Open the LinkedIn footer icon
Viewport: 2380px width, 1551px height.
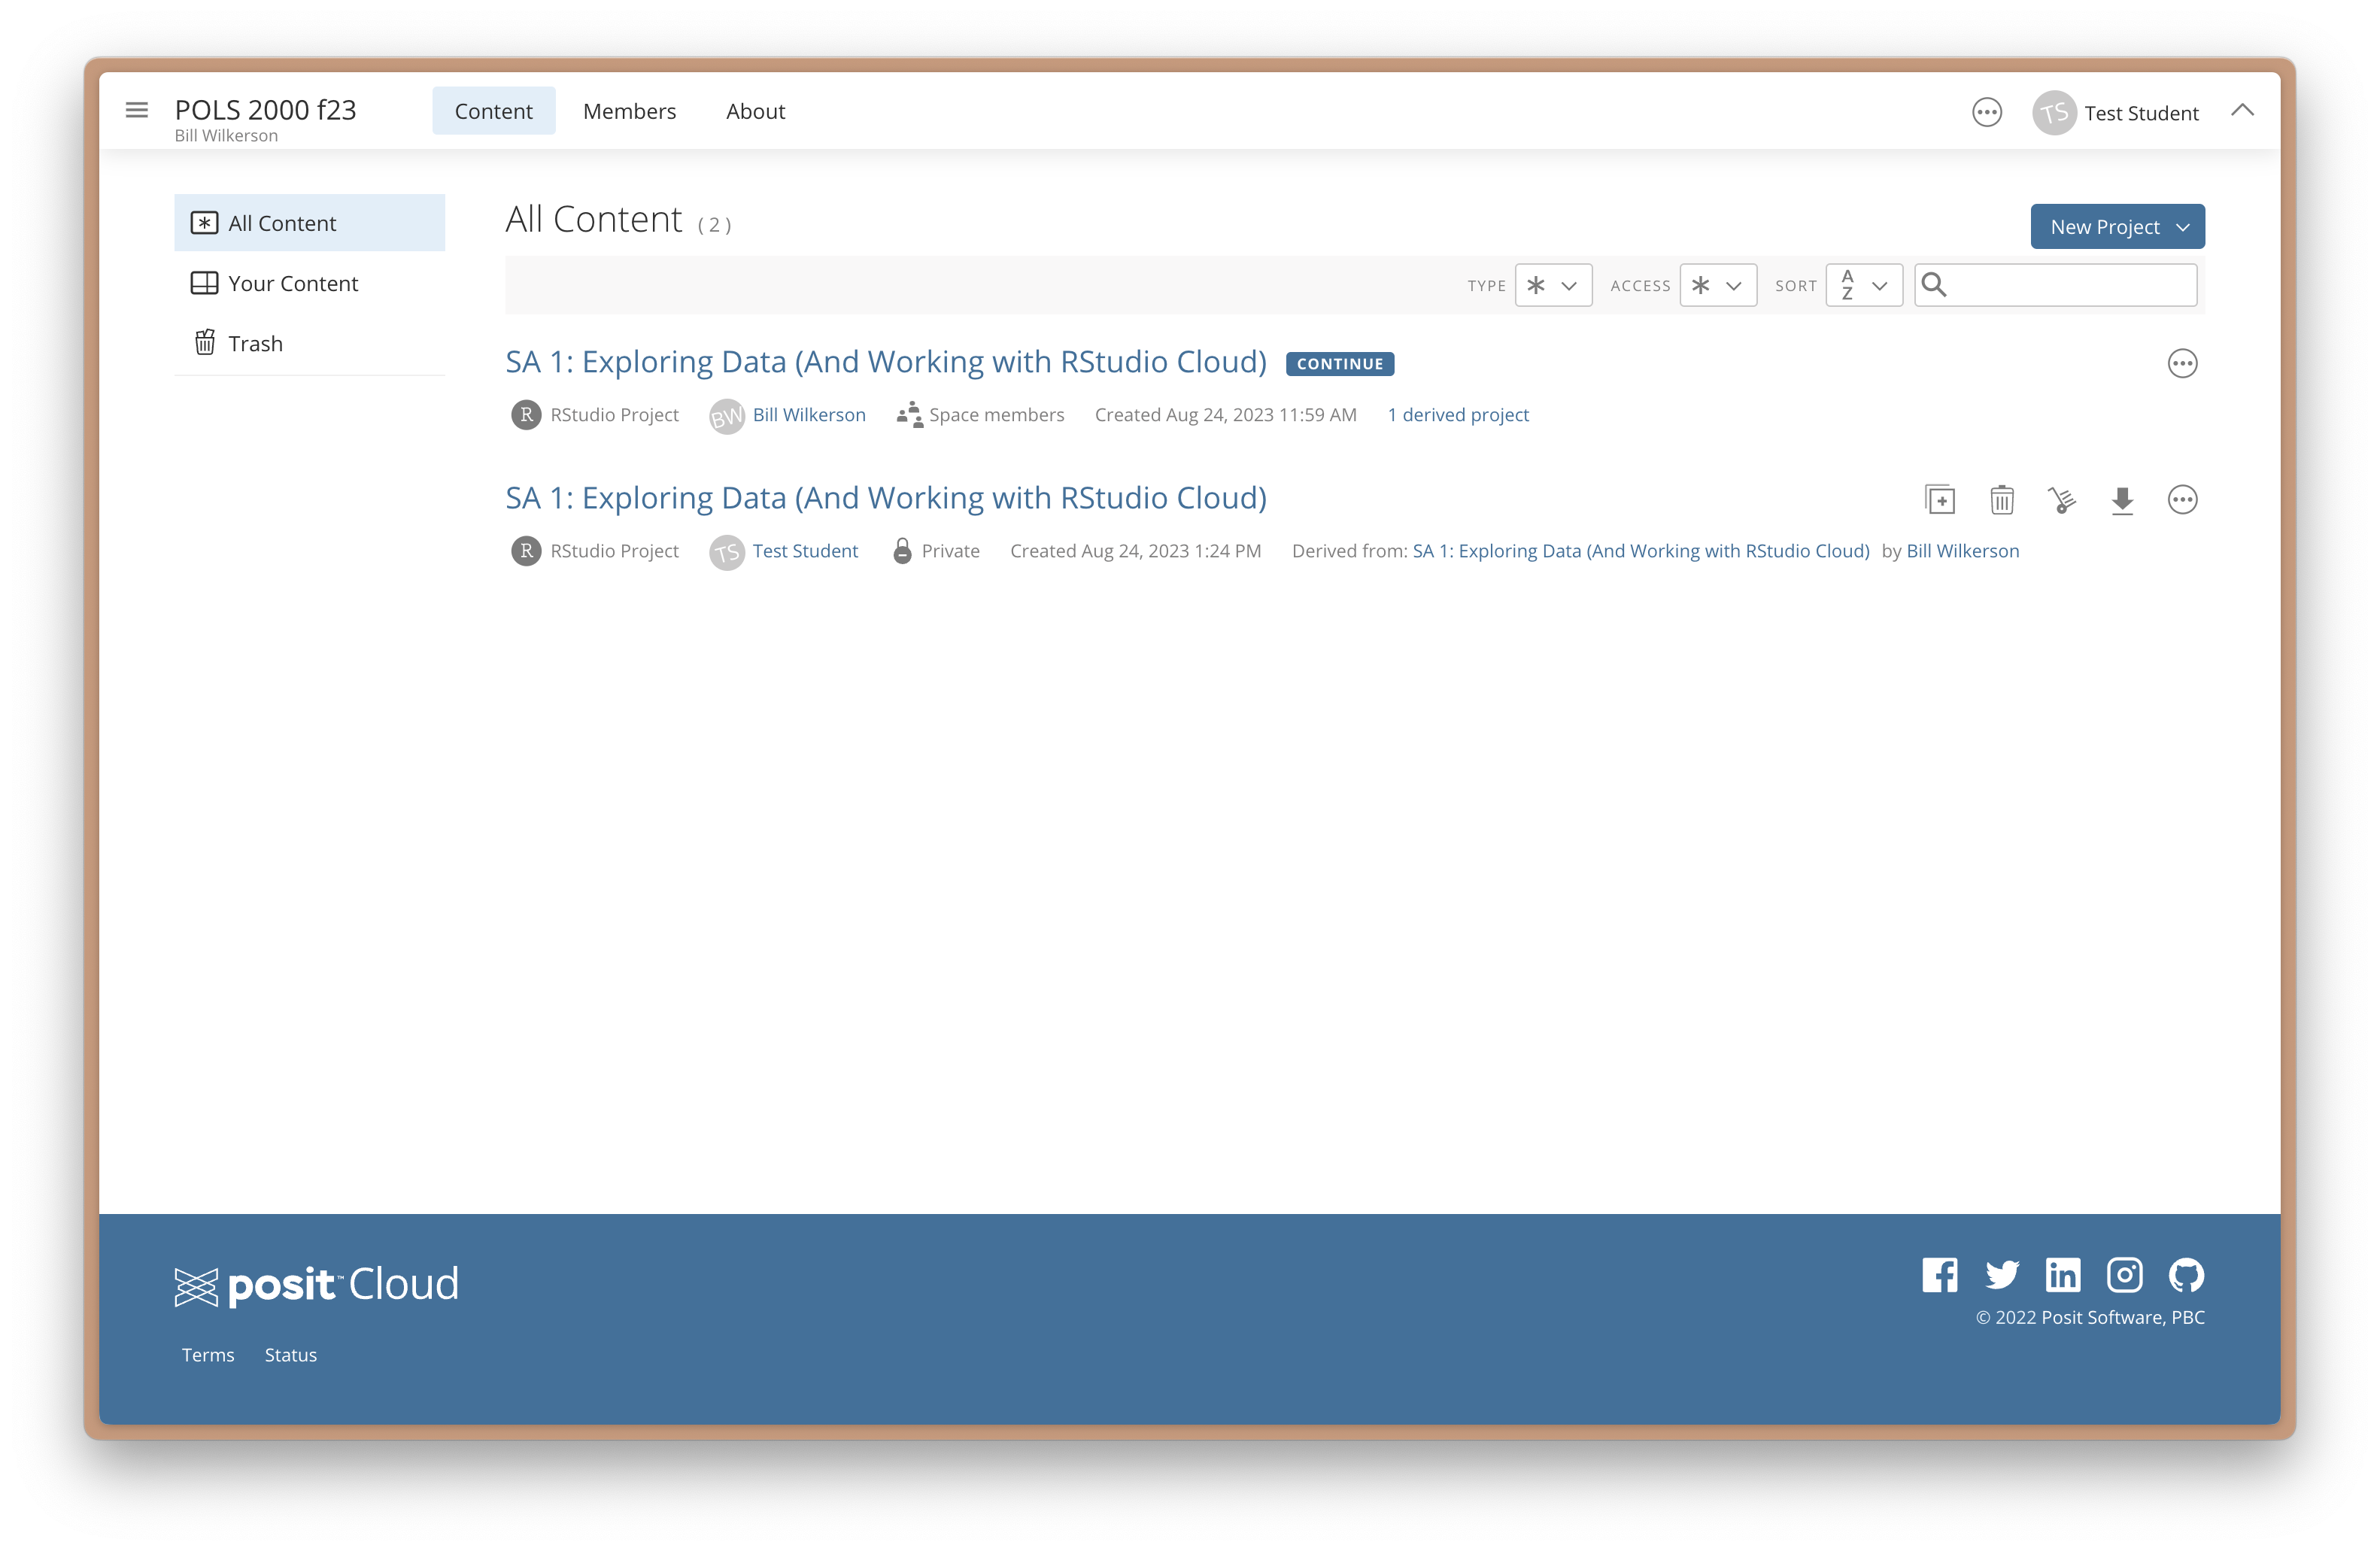(x=2062, y=1275)
